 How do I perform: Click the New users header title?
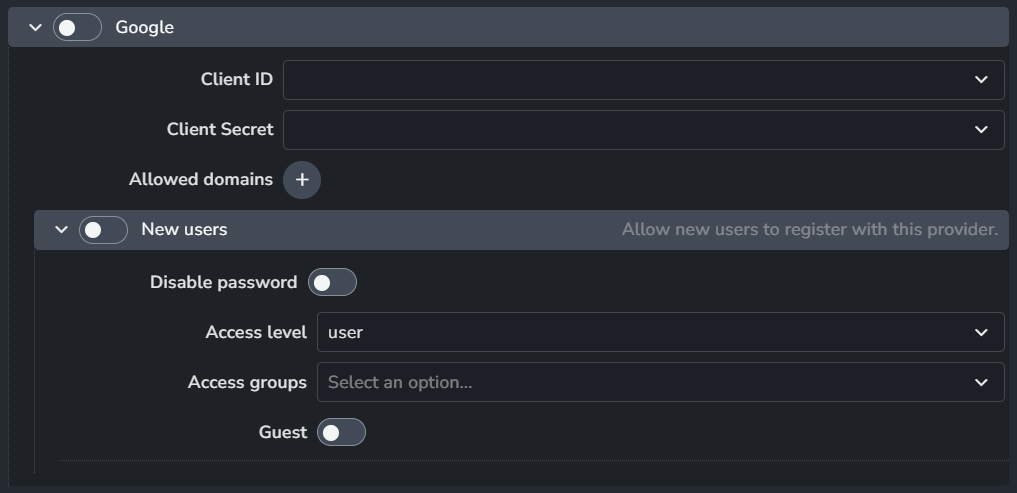pyautogui.click(x=184, y=230)
